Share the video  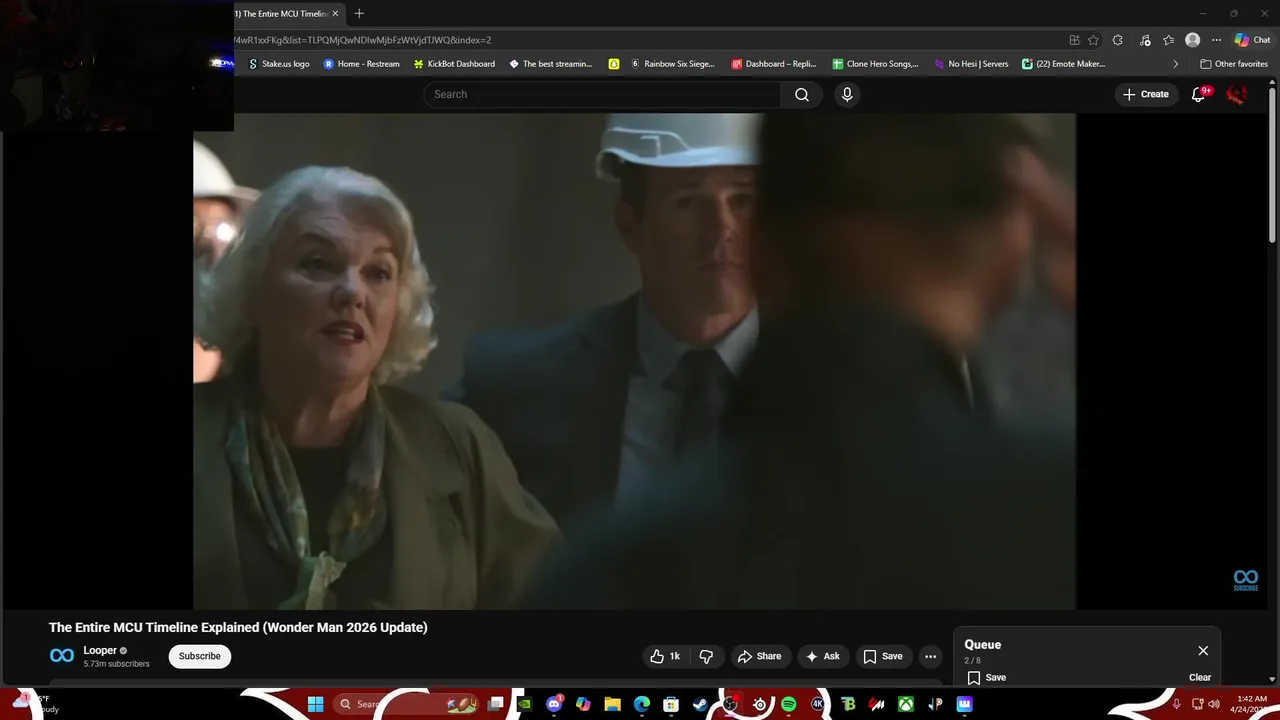pyautogui.click(x=759, y=656)
